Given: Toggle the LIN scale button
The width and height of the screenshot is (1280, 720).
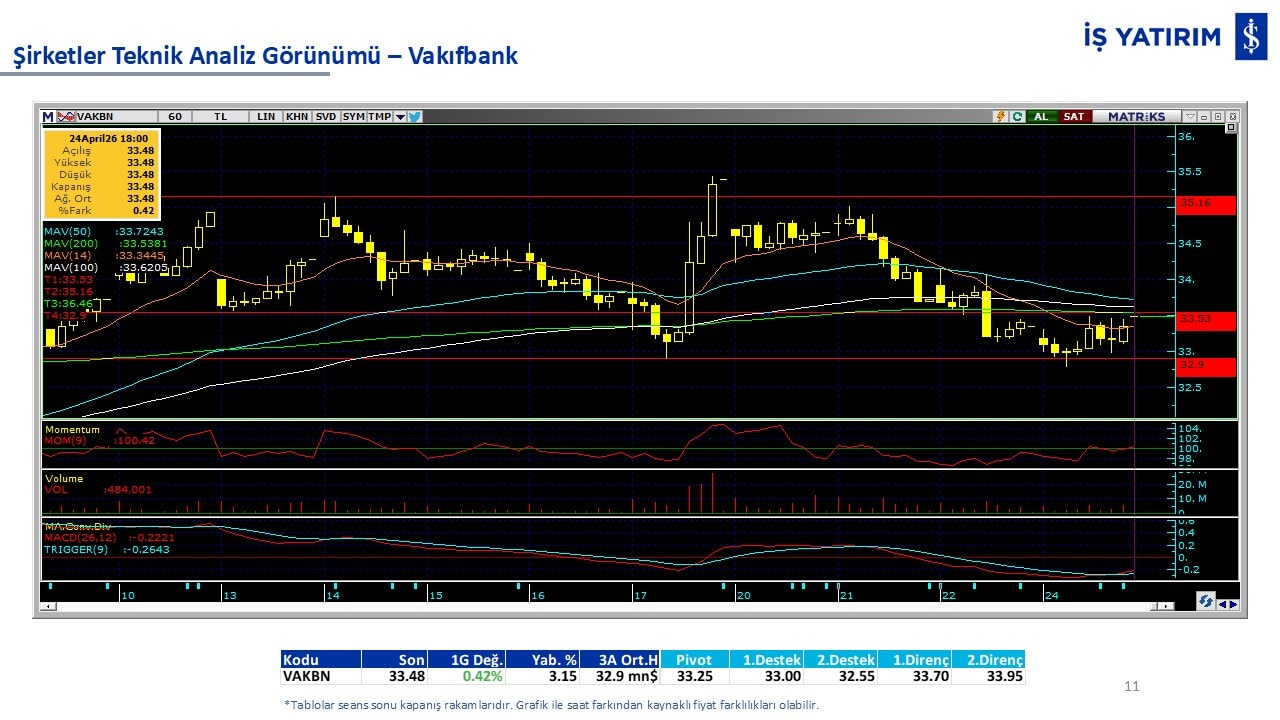Looking at the screenshot, I should (x=266, y=117).
